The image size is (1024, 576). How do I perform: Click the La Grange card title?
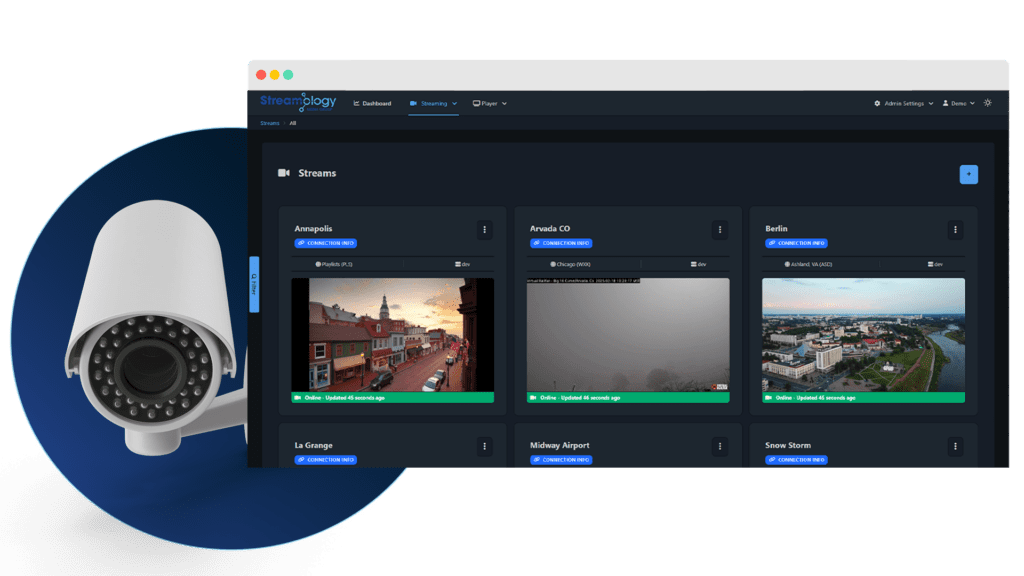click(x=313, y=445)
